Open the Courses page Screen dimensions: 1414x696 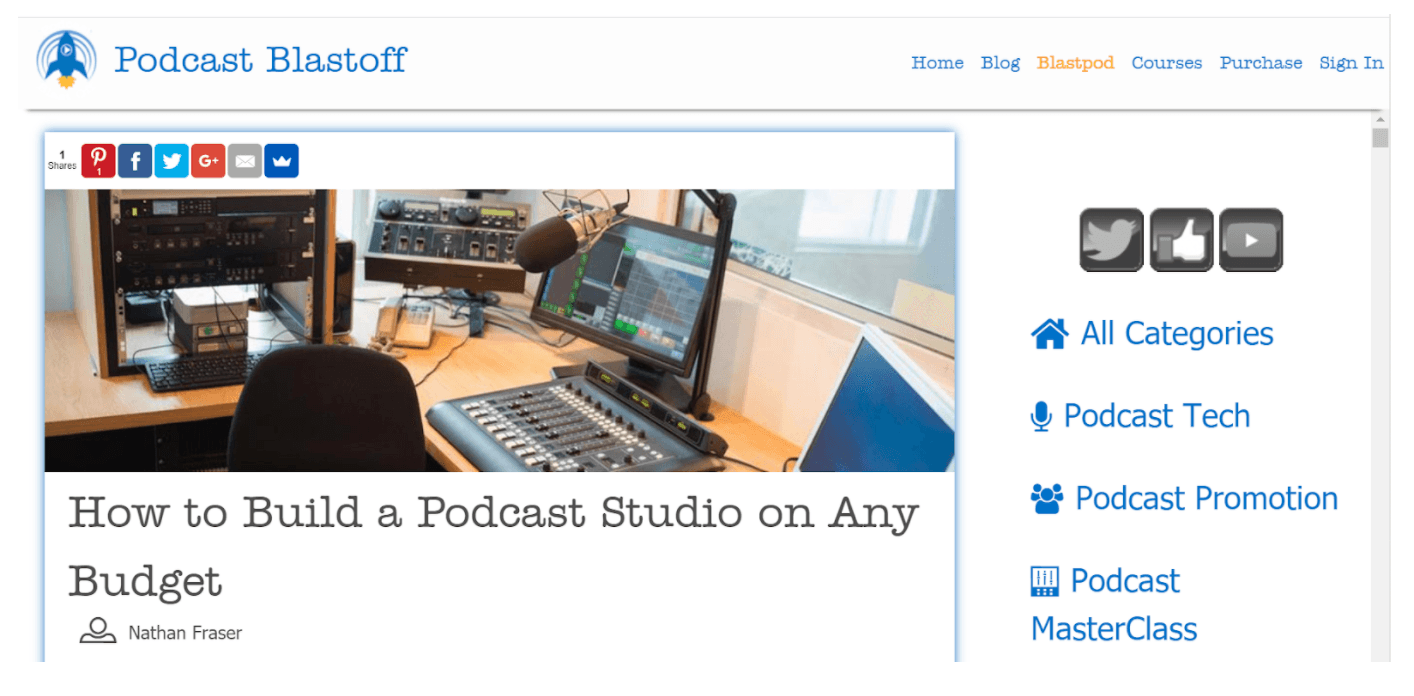click(1167, 63)
